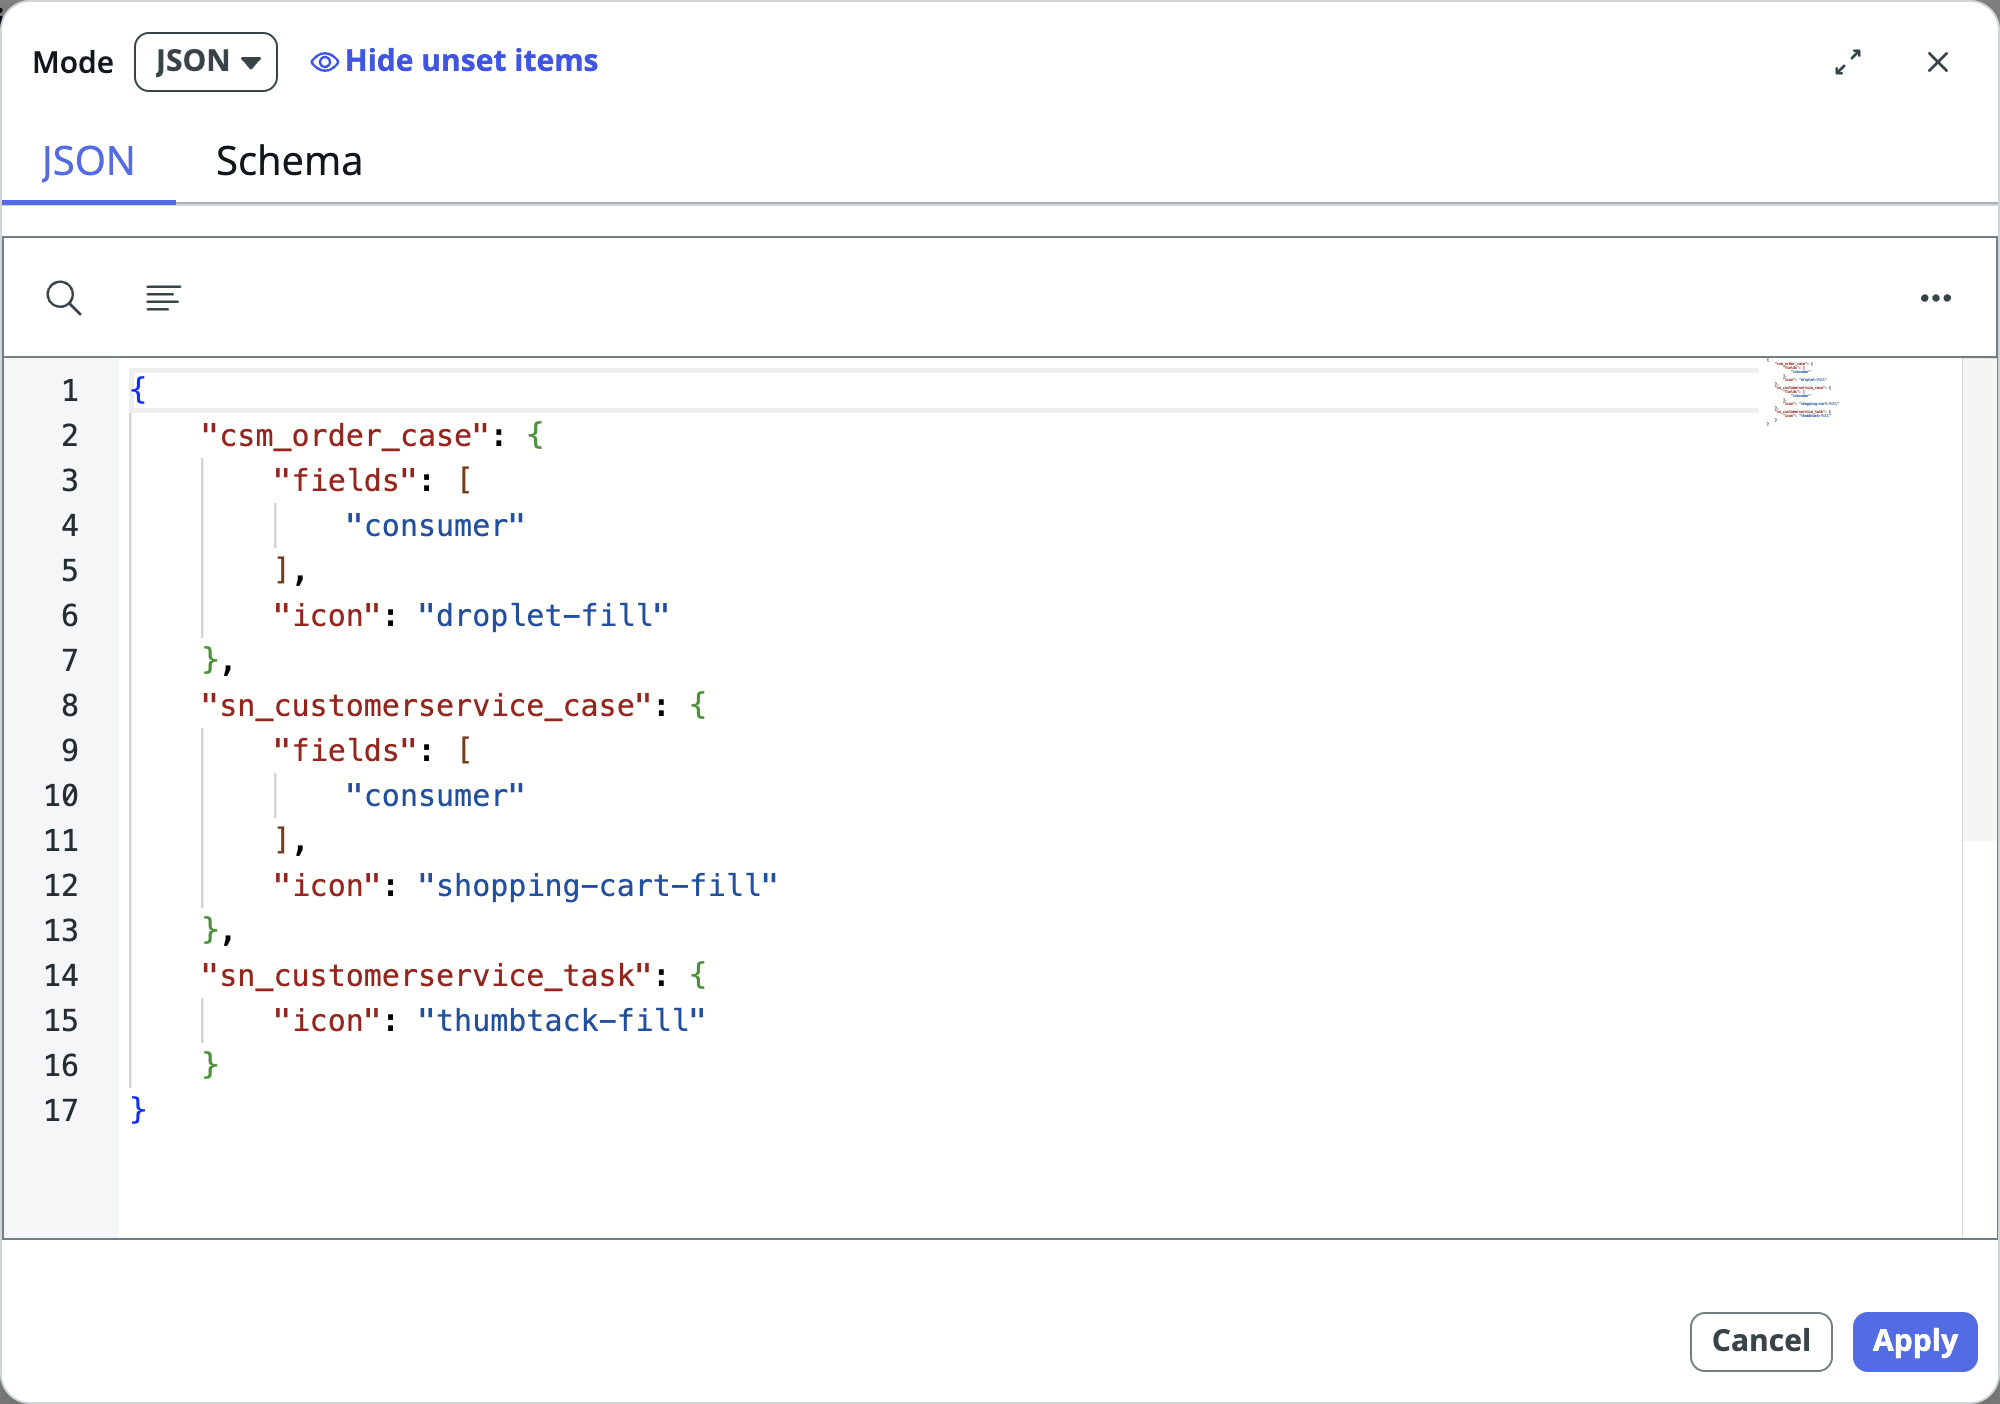The height and width of the screenshot is (1404, 2000).
Task: Click the format document icon
Action: (x=162, y=297)
